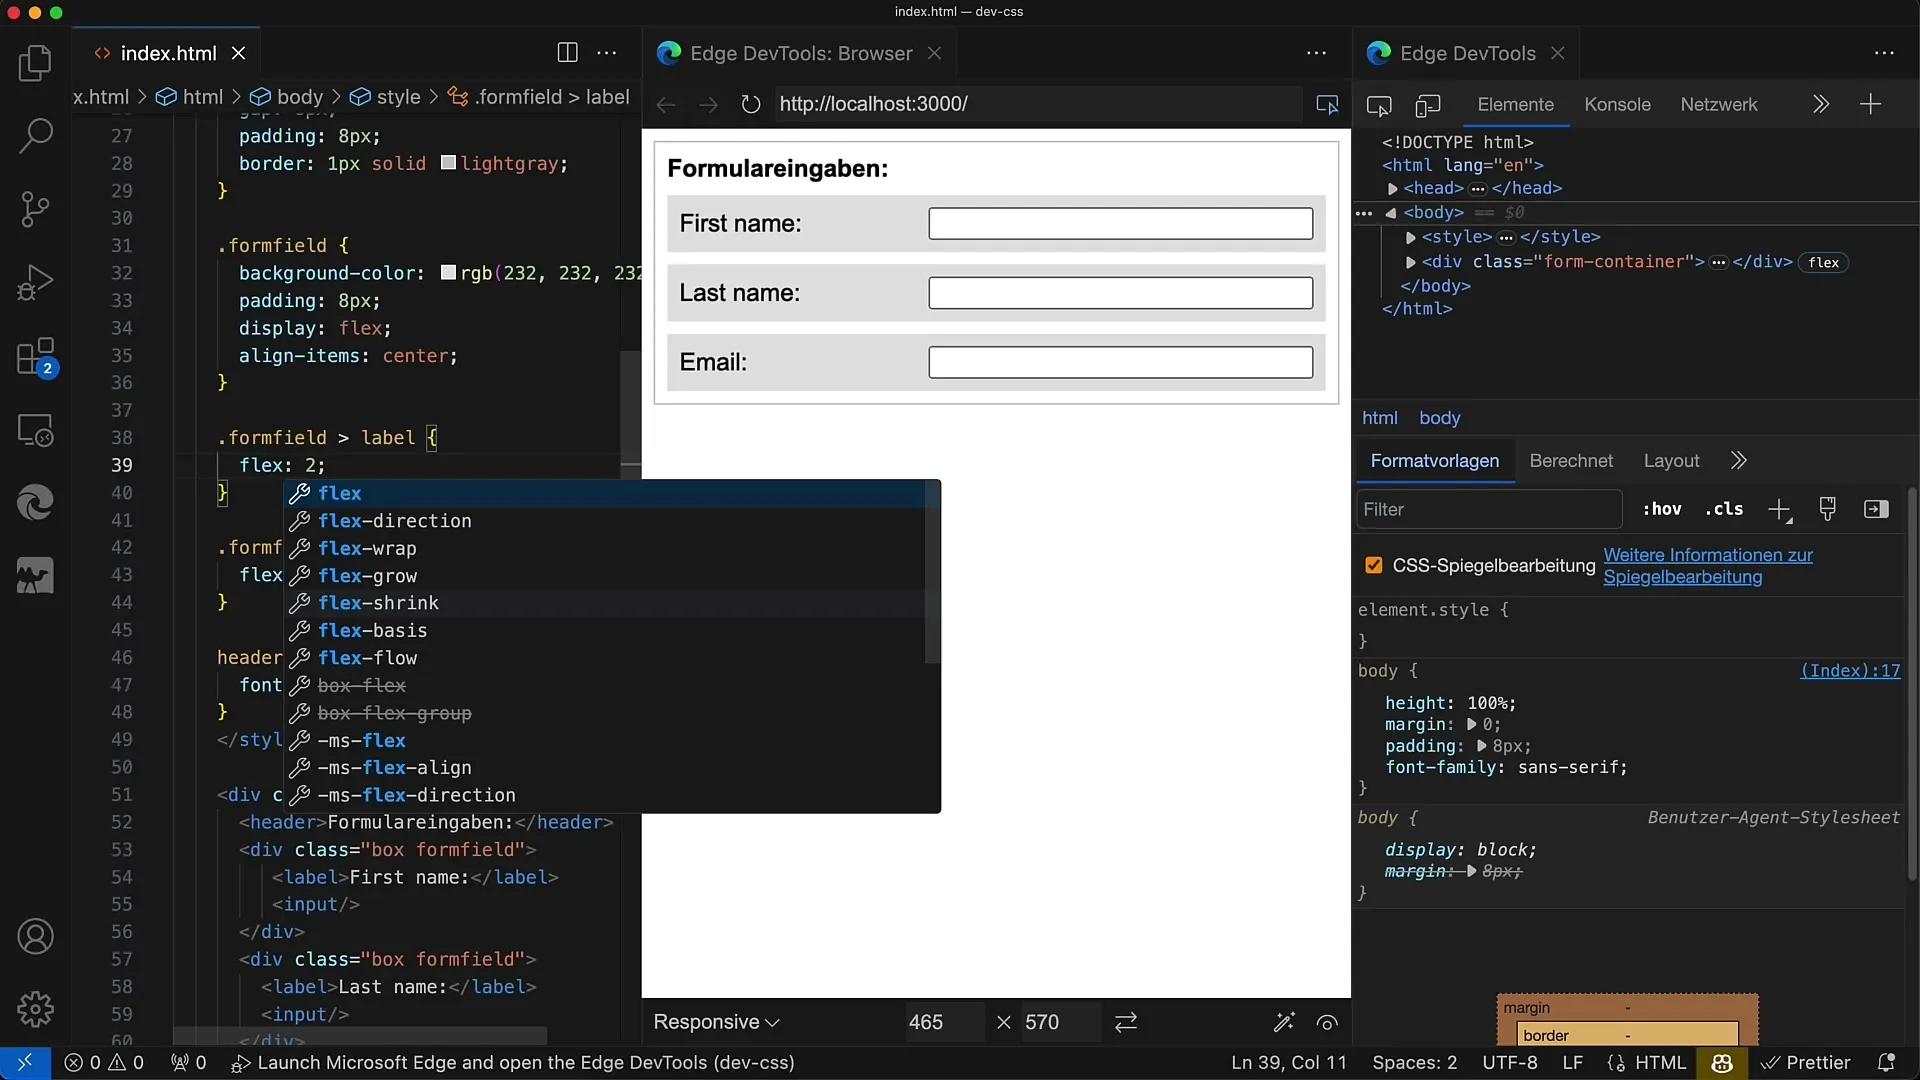
Task: Add a new DevTools tab with plus
Action: pos(1871,104)
